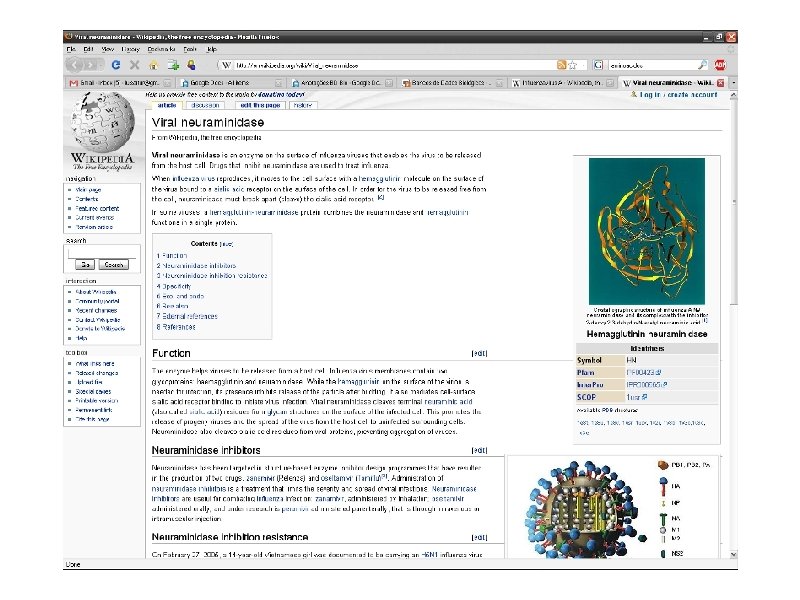This screenshot has height=600, width=800.
Task: Open the File menu
Action: click(x=71, y=49)
